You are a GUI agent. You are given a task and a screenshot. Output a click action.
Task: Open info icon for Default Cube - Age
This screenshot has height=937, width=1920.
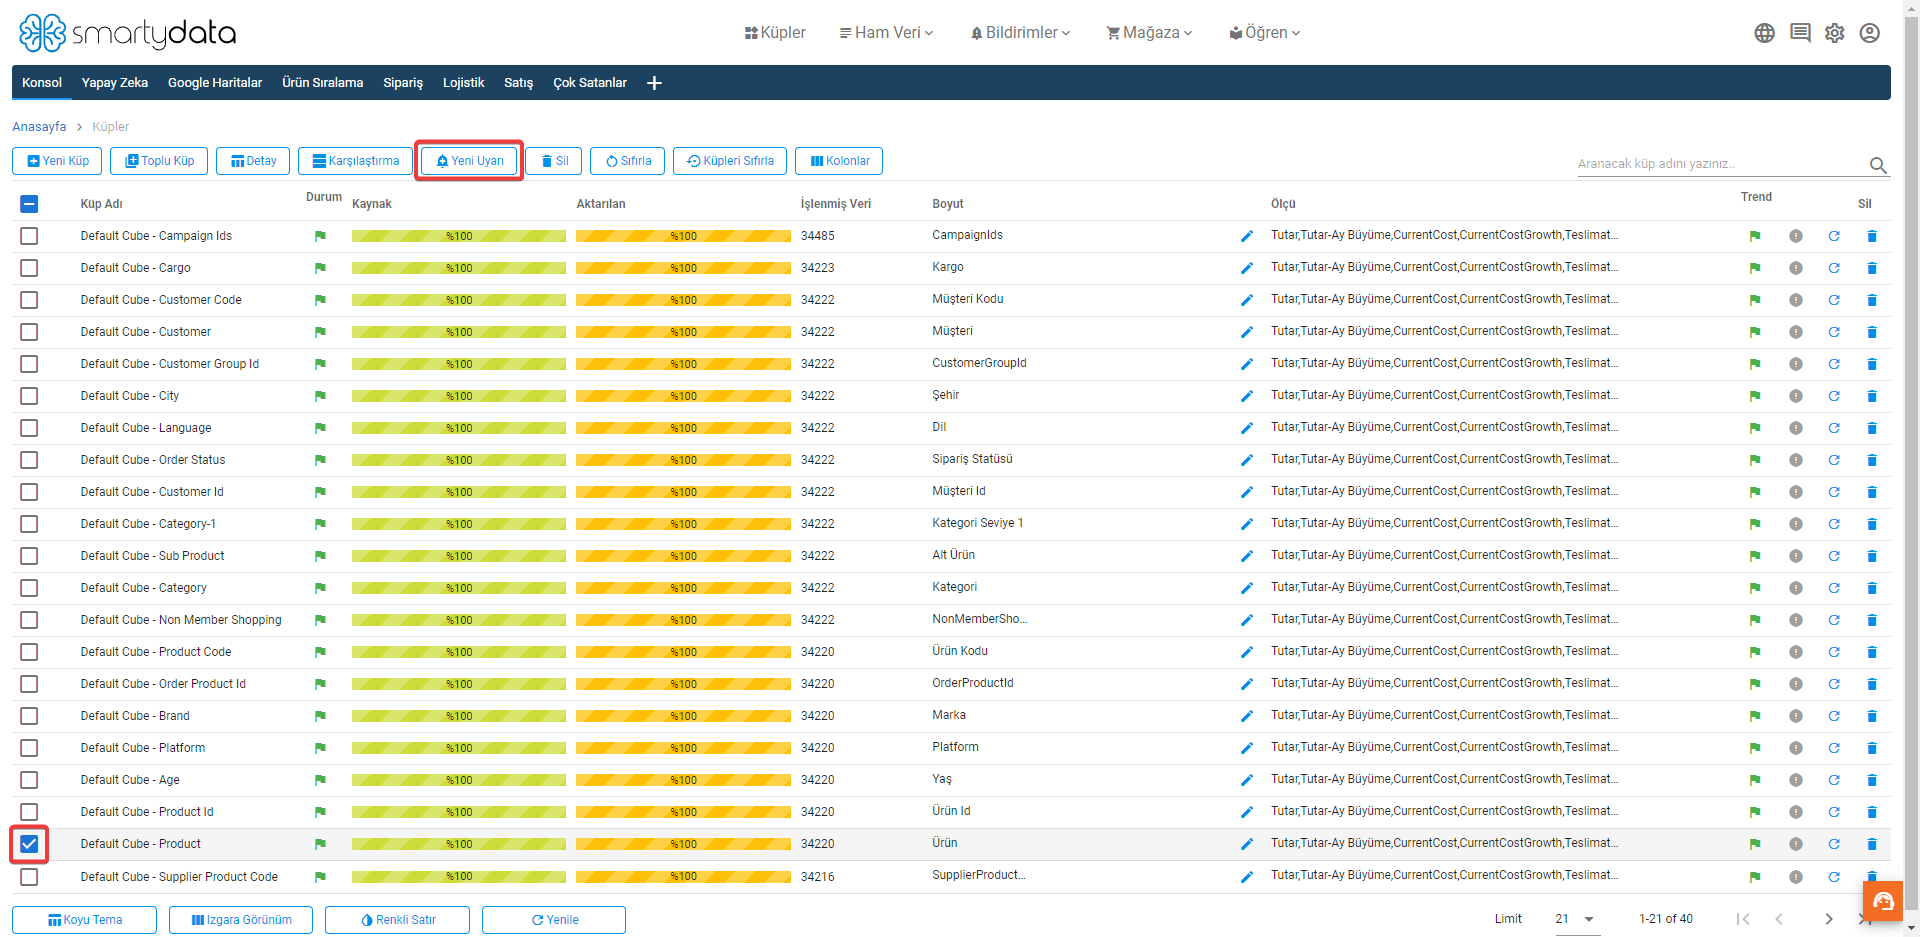[x=1796, y=780]
